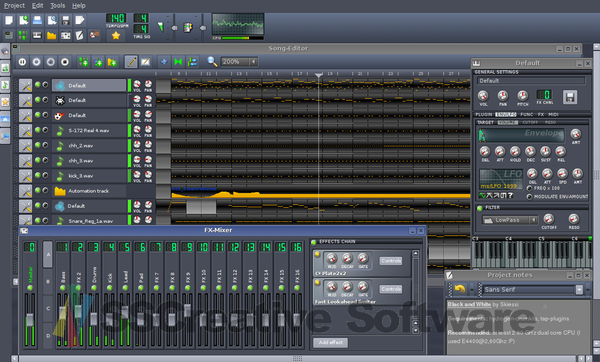The height and width of the screenshot is (362, 600).
Task: Switch to the PLUGIN tab
Action: tap(484, 114)
